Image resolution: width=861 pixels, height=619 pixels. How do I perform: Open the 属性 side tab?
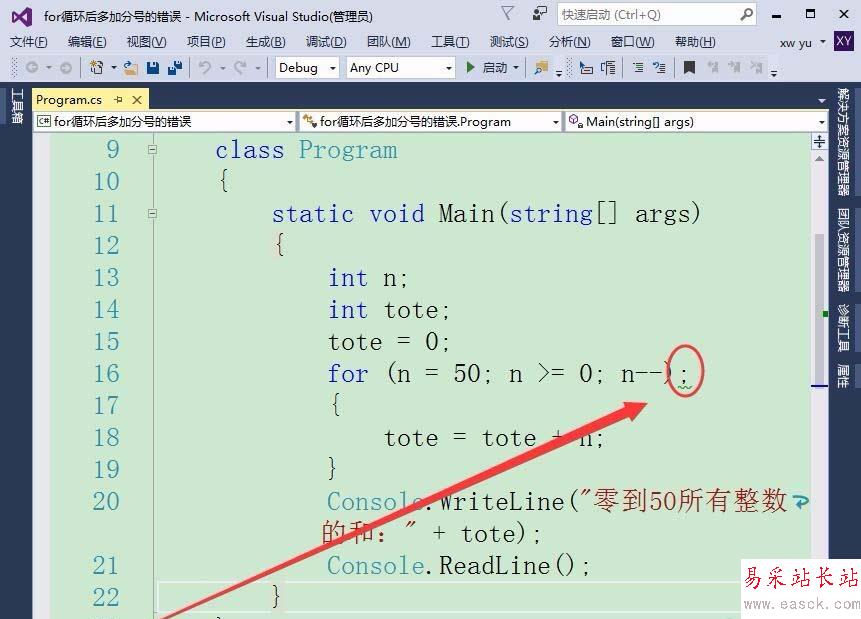coord(843,376)
